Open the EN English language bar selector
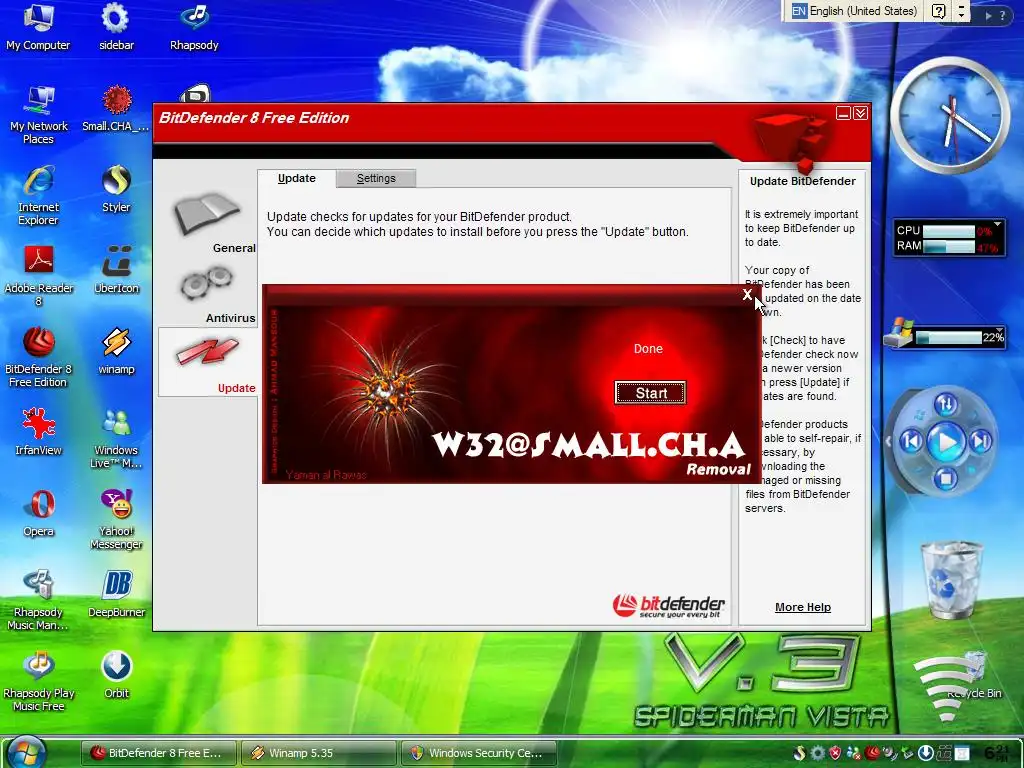Screen dimensions: 1024x768 pyautogui.click(x=854, y=11)
